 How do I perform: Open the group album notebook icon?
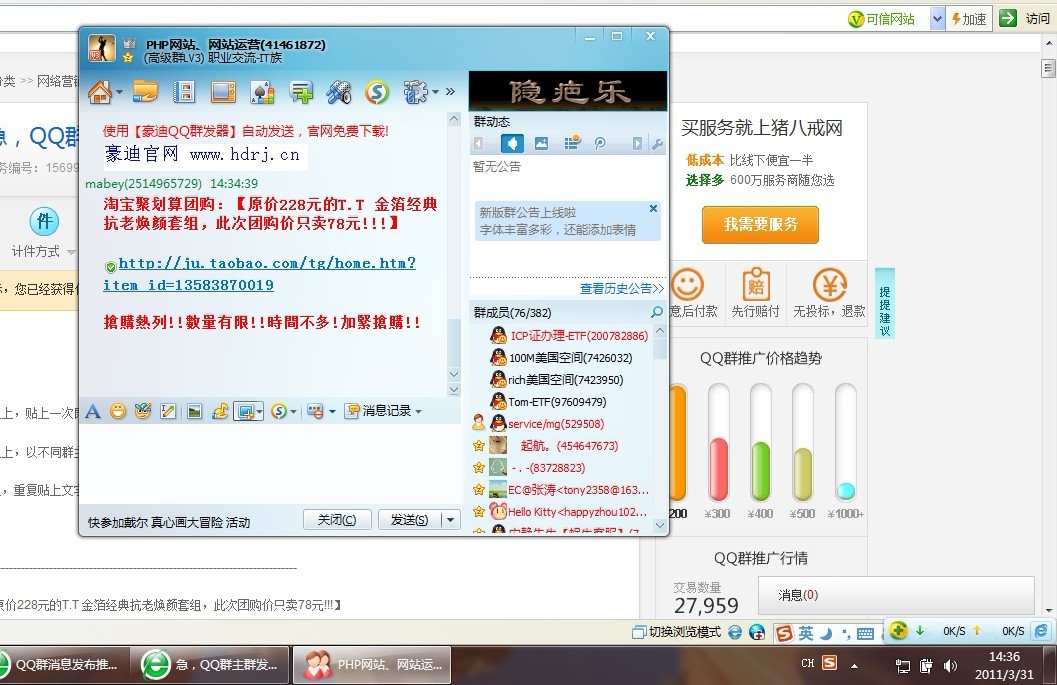coord(184,92)
